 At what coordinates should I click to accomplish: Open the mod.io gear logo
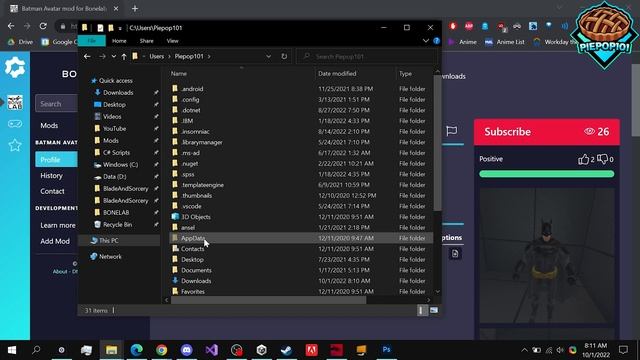click(x=15, y=67)
